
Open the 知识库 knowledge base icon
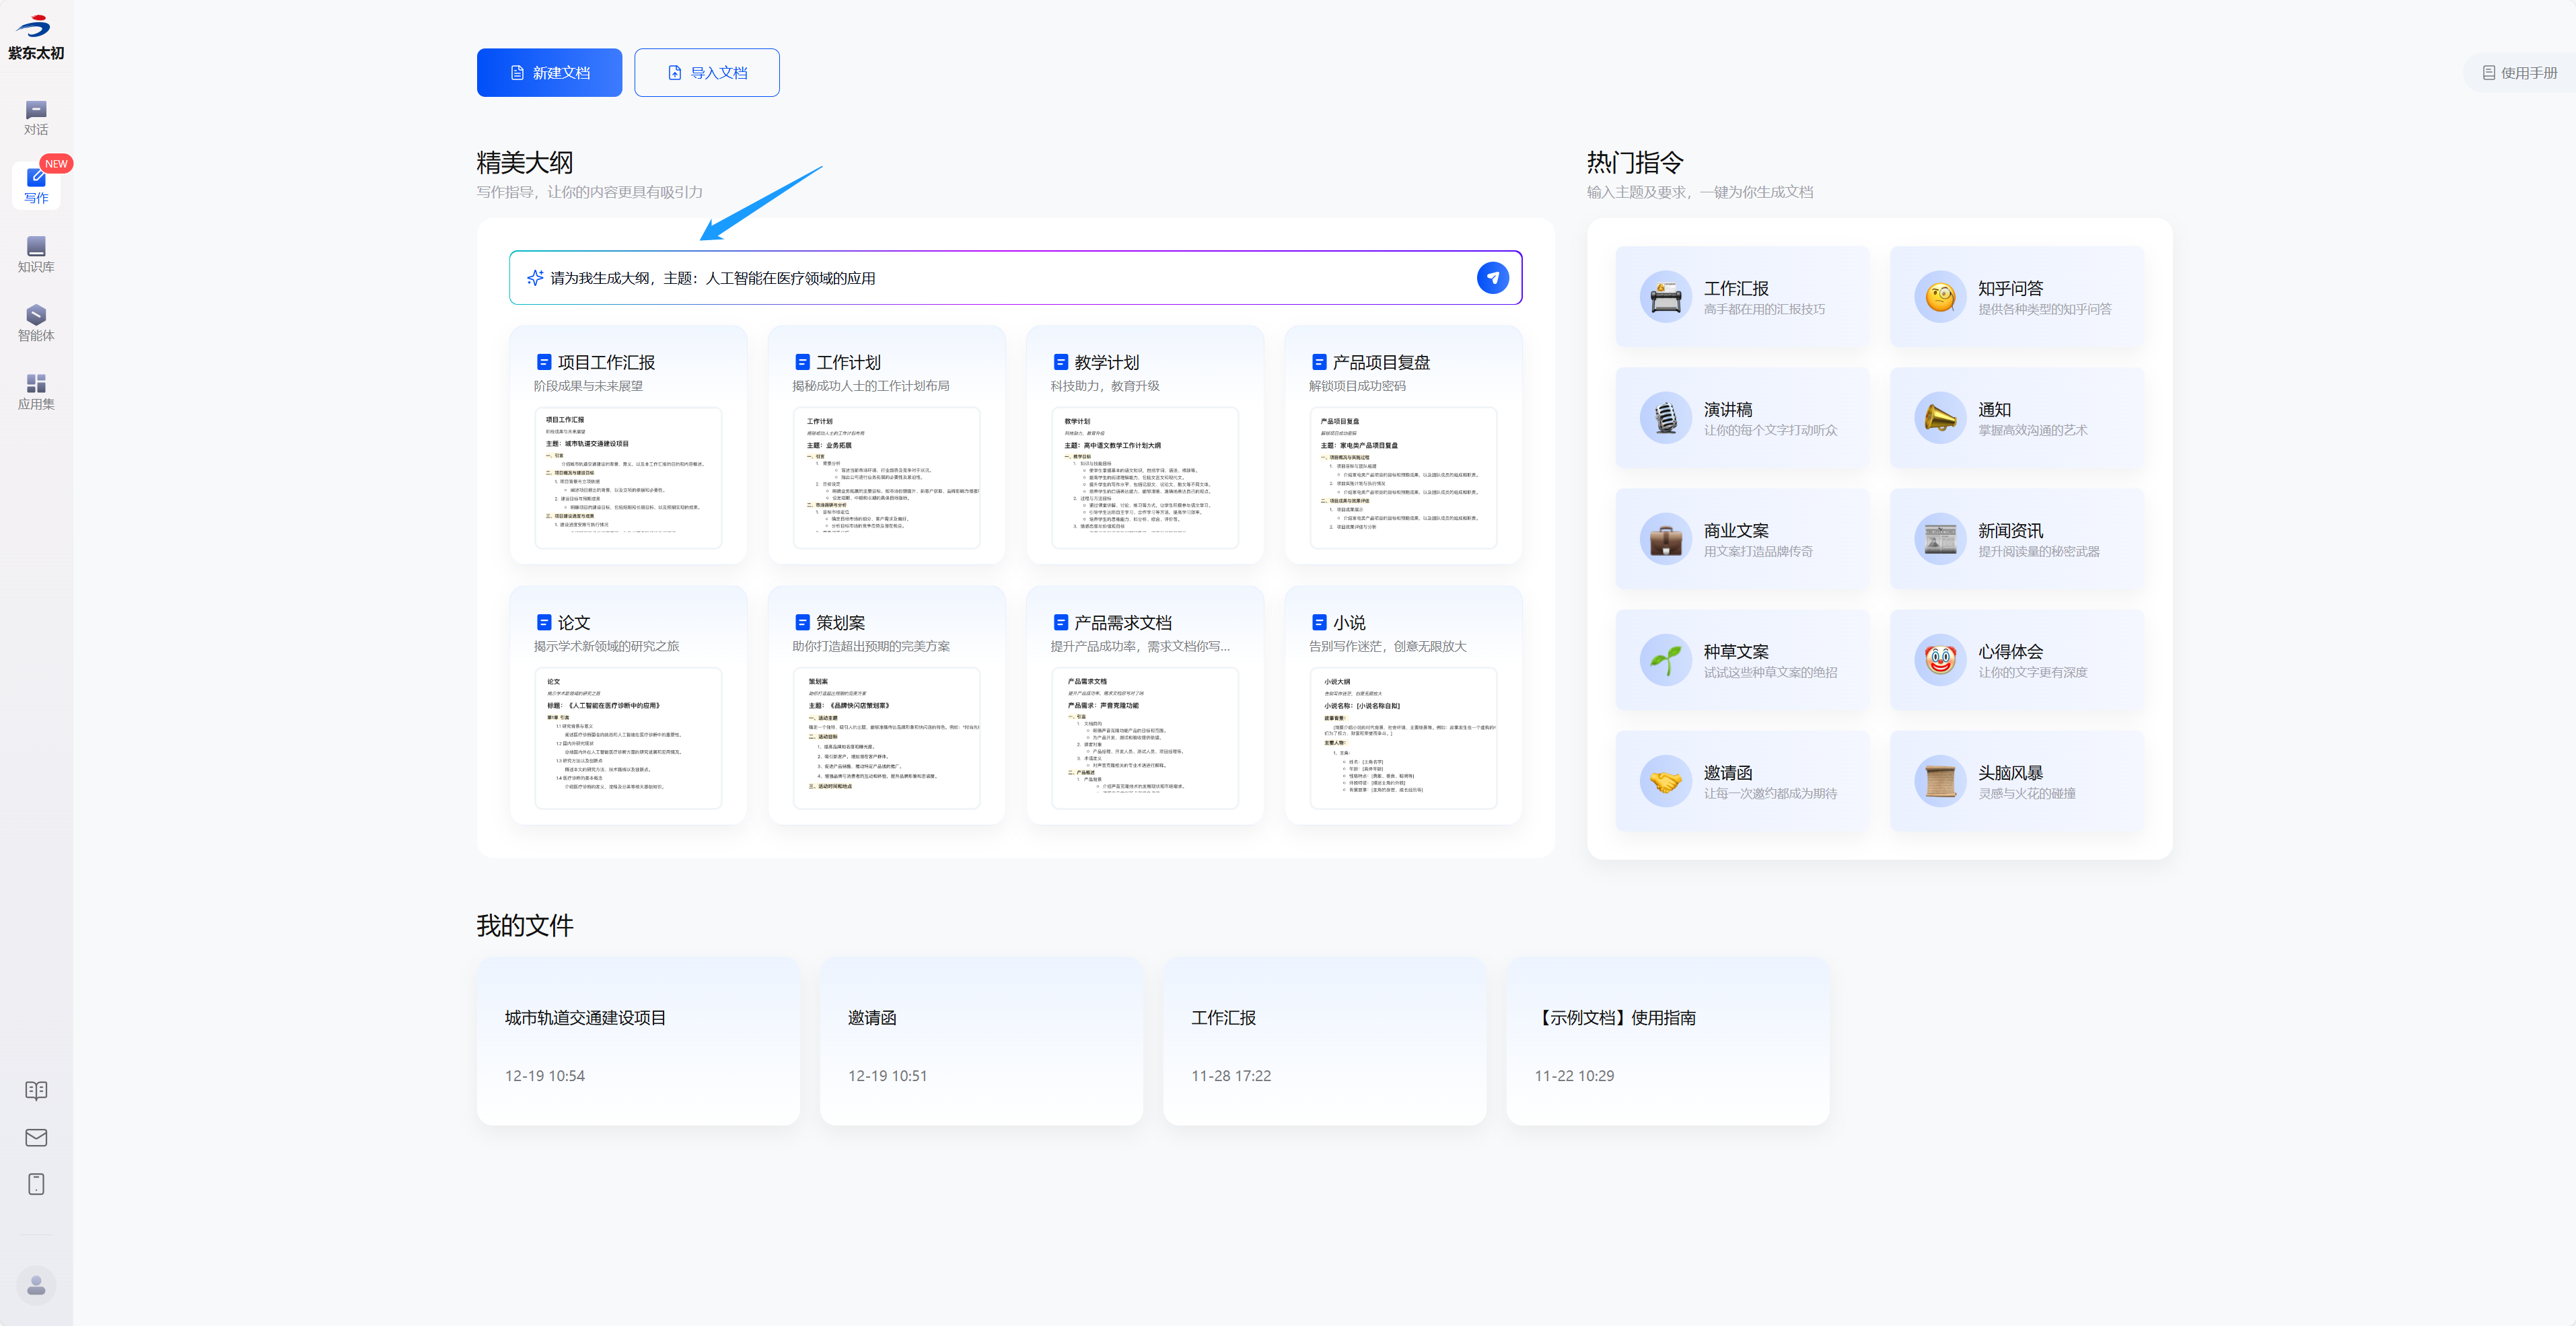tap(36, 254)
